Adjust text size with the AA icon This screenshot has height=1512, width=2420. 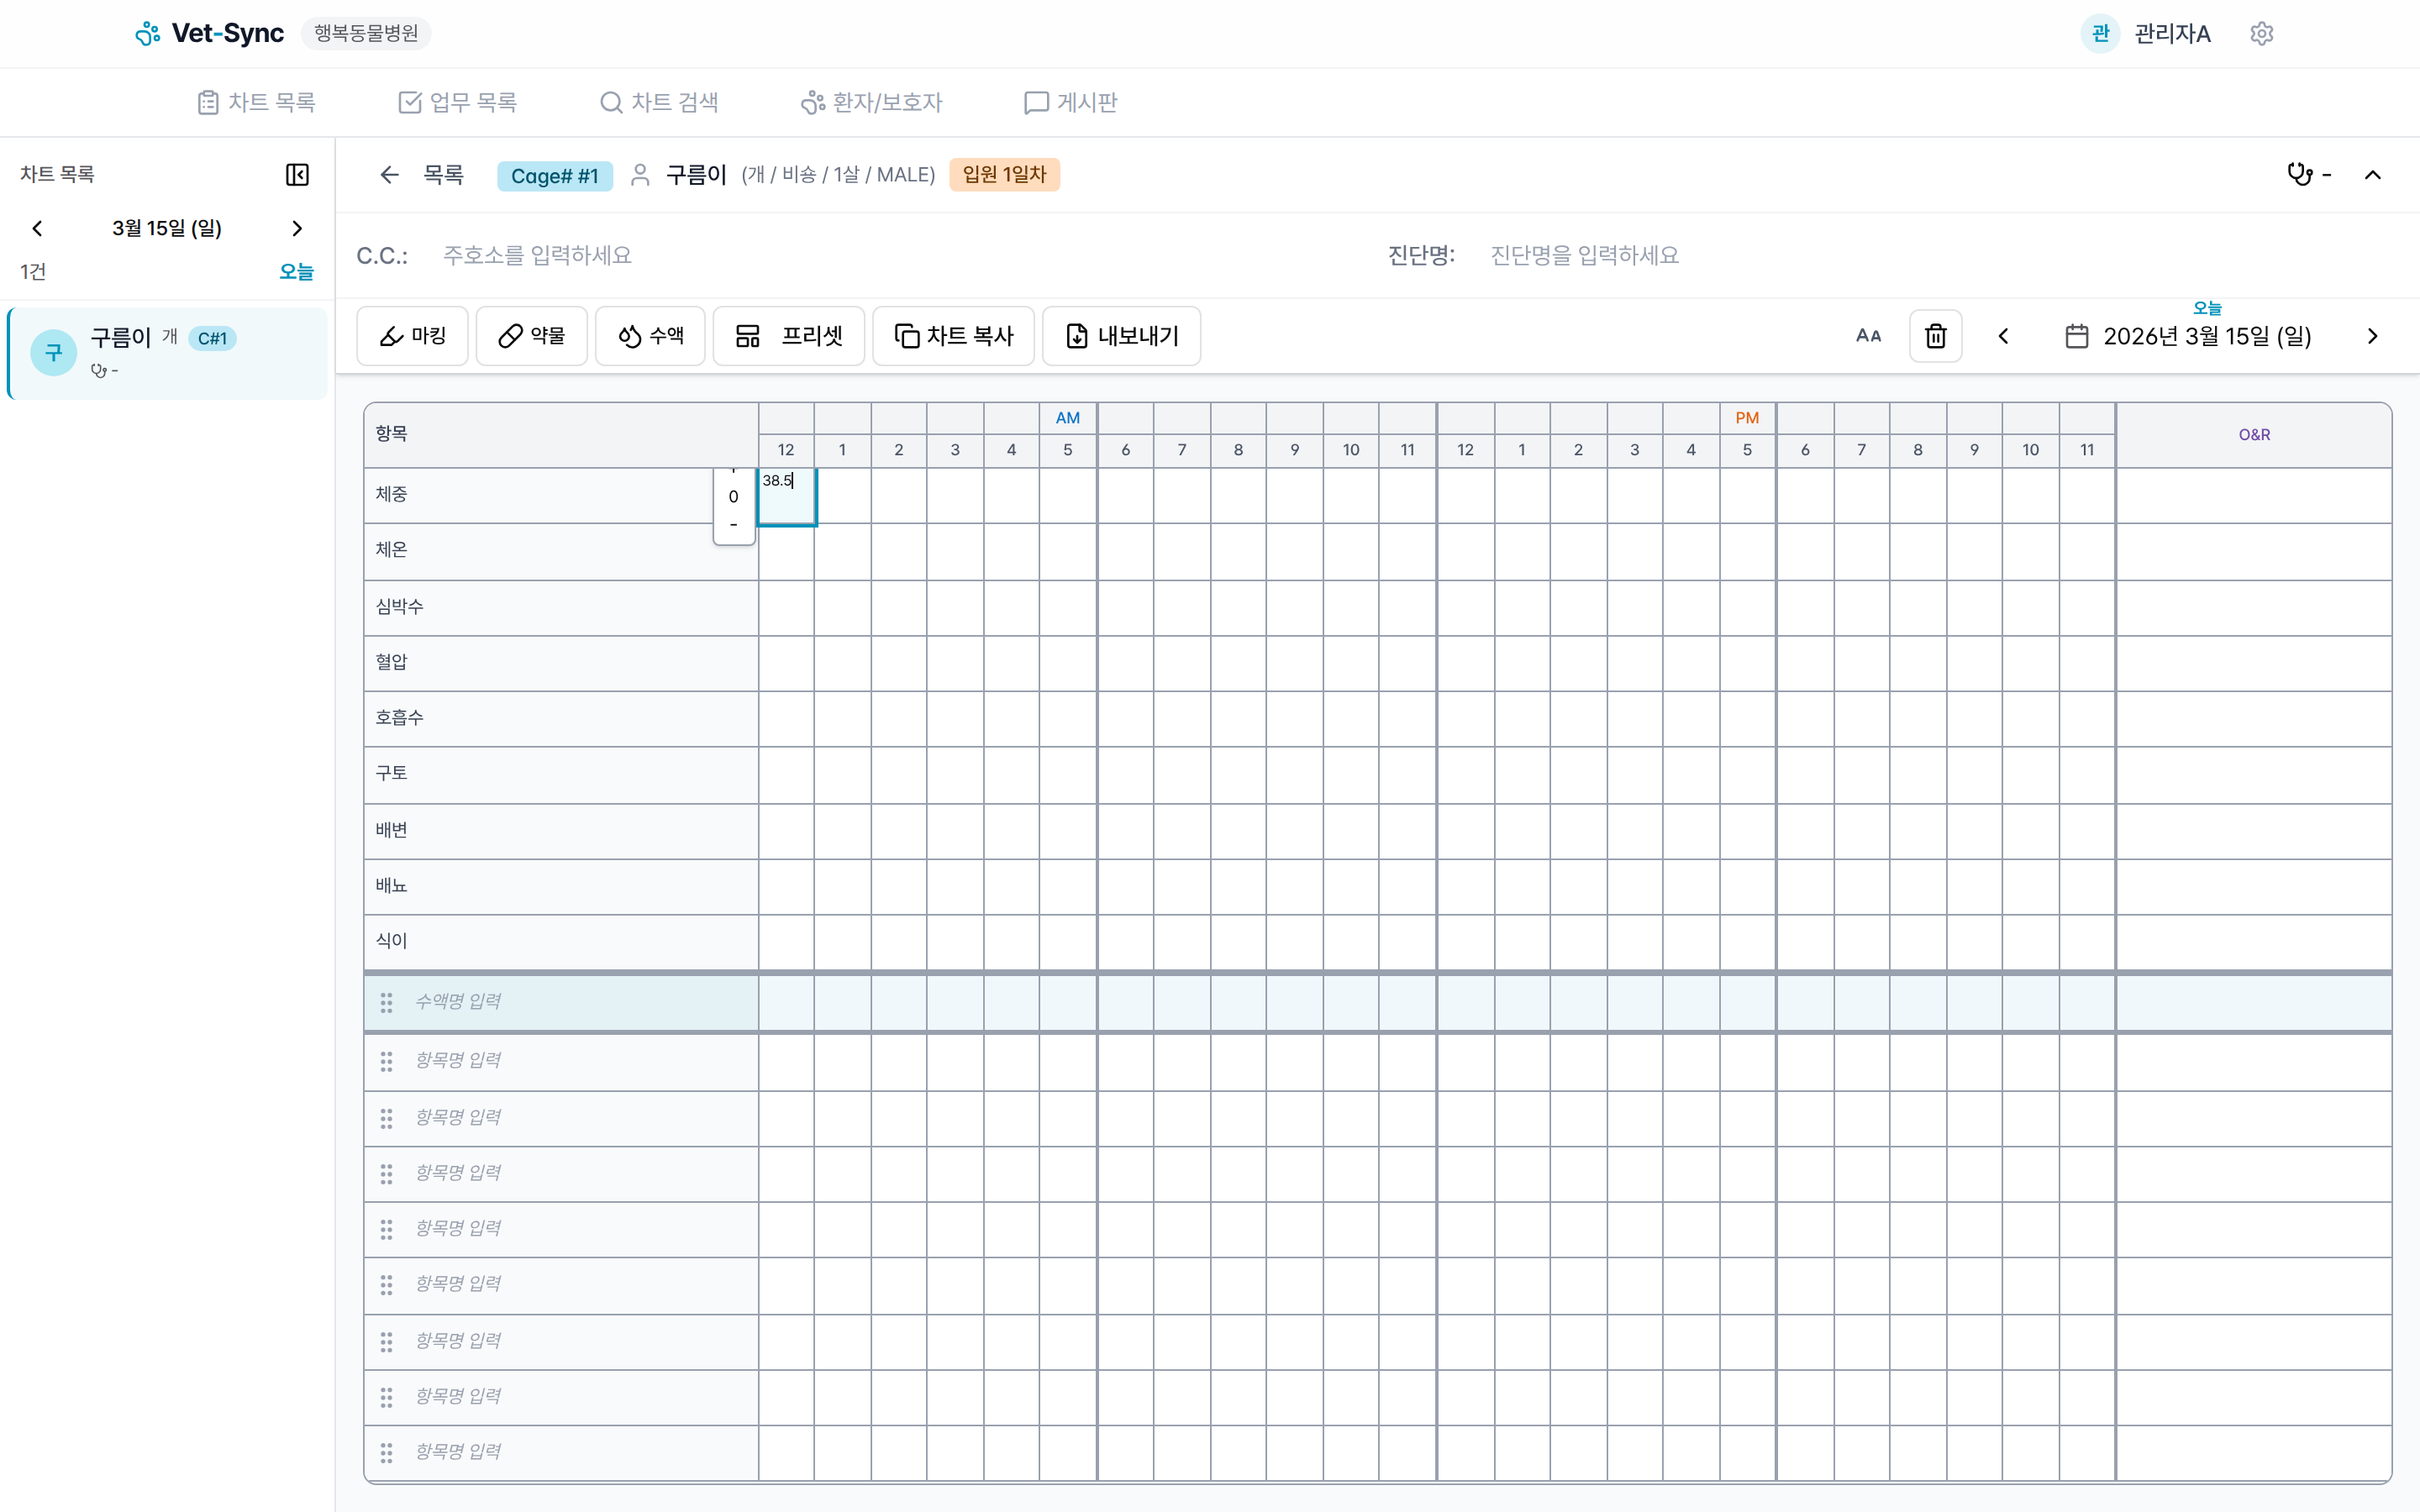tap(1869, 336)
